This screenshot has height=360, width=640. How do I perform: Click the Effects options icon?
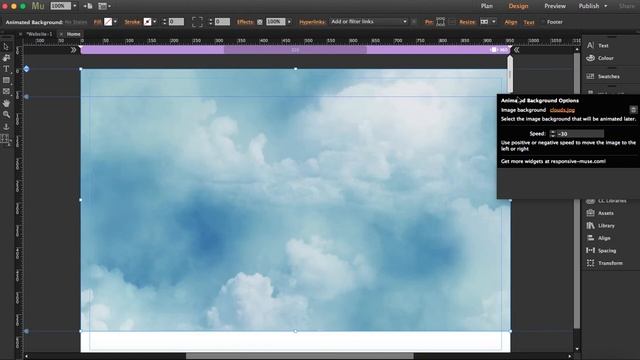[x=260, y=22]
